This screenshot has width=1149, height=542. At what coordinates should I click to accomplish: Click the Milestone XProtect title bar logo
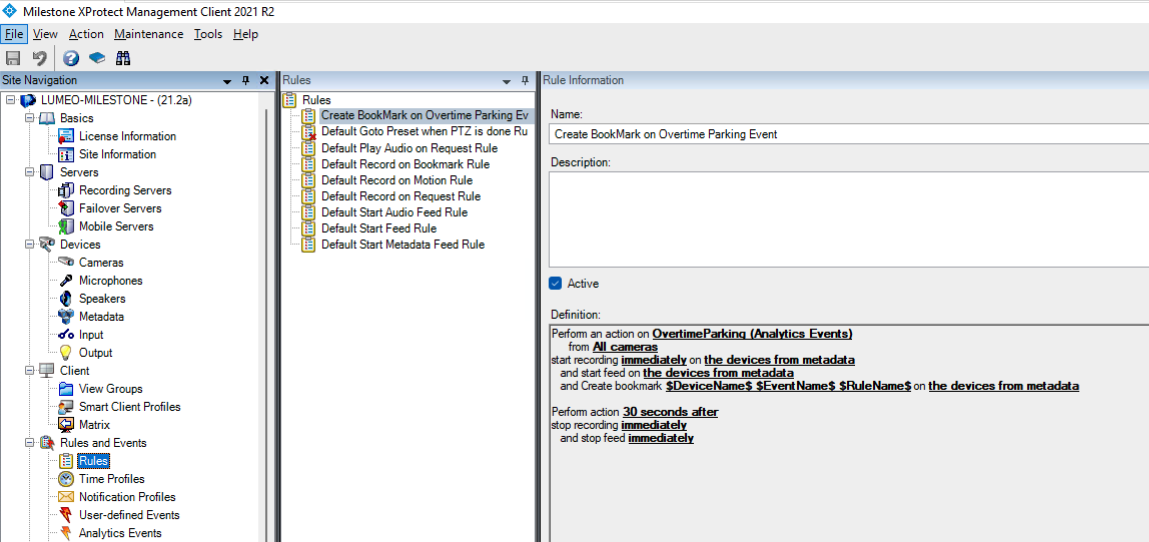pyautogui.click(x=10, y=11)
